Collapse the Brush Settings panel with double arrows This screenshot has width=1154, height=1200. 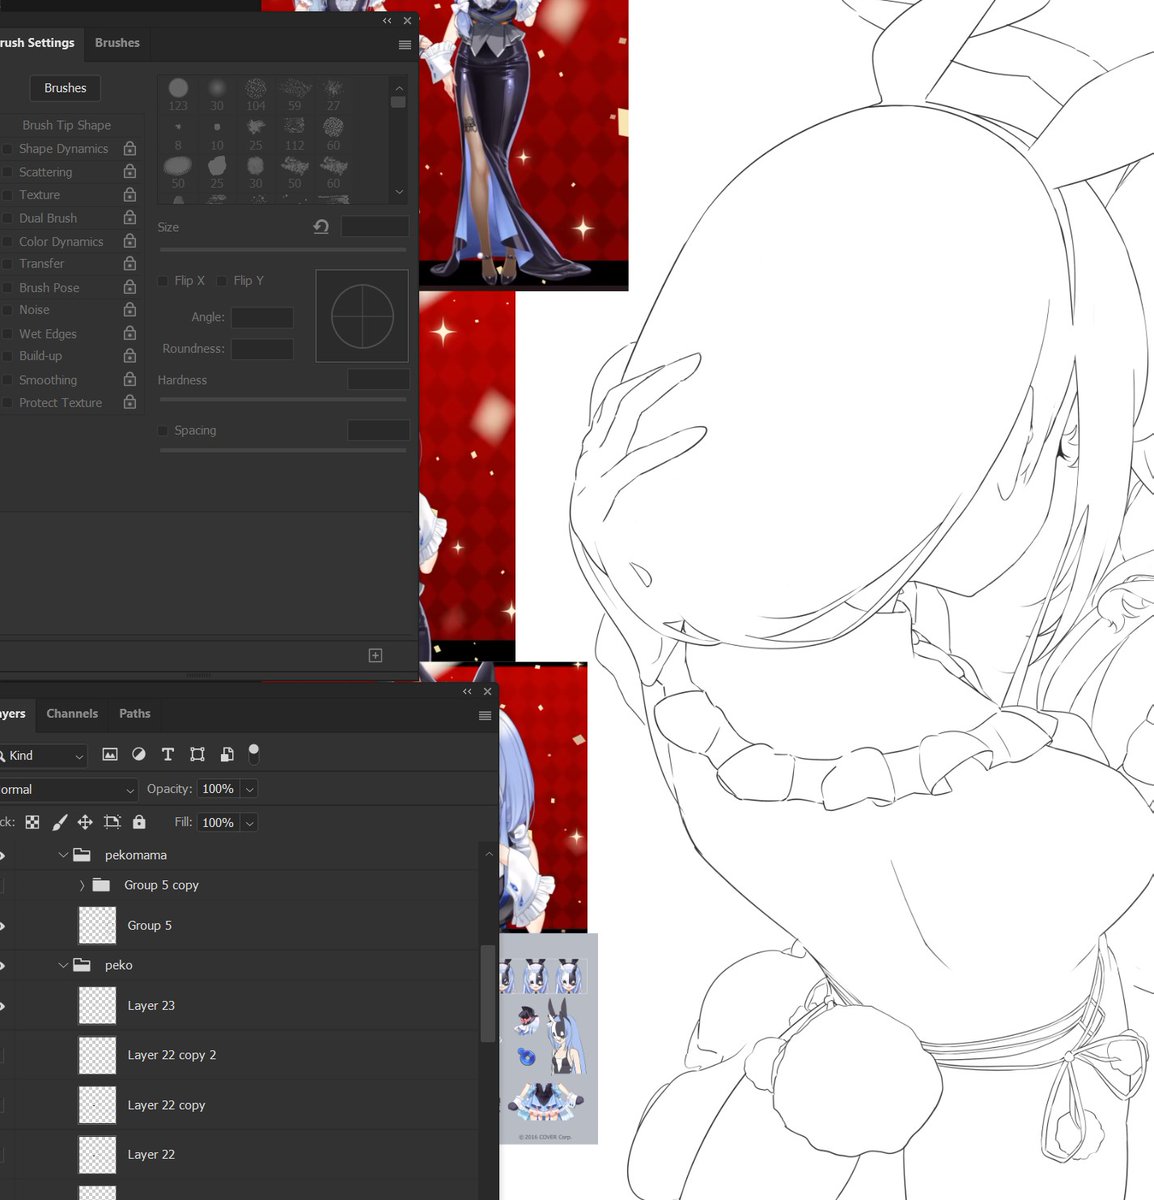[387, 20]
